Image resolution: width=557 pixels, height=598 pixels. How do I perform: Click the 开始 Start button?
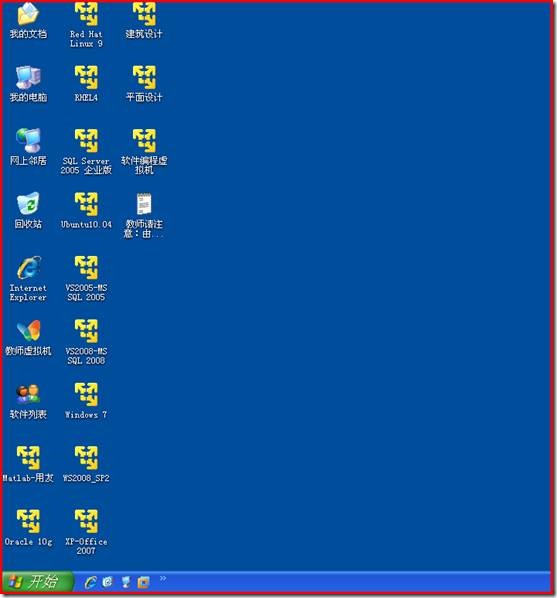(x=37, y=582)
